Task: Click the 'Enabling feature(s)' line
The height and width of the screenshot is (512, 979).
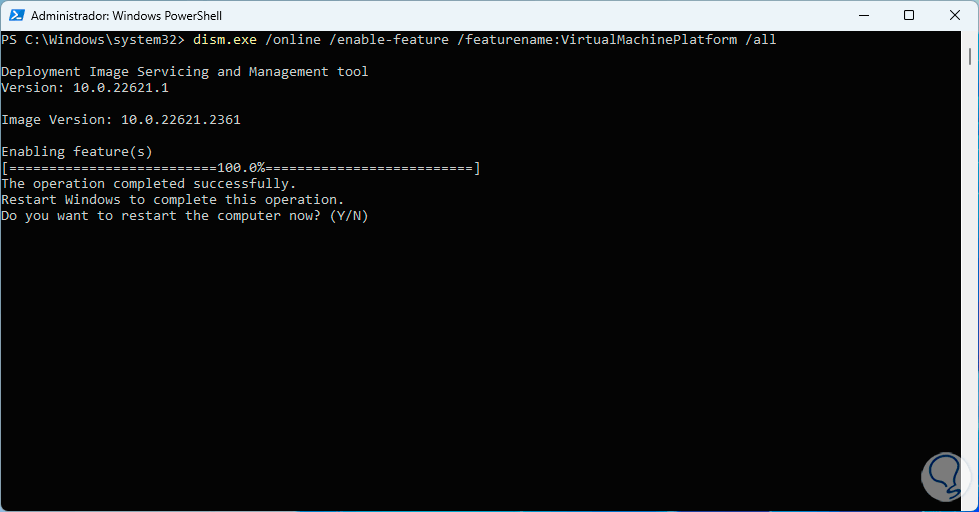Action: tap(77, 152)
